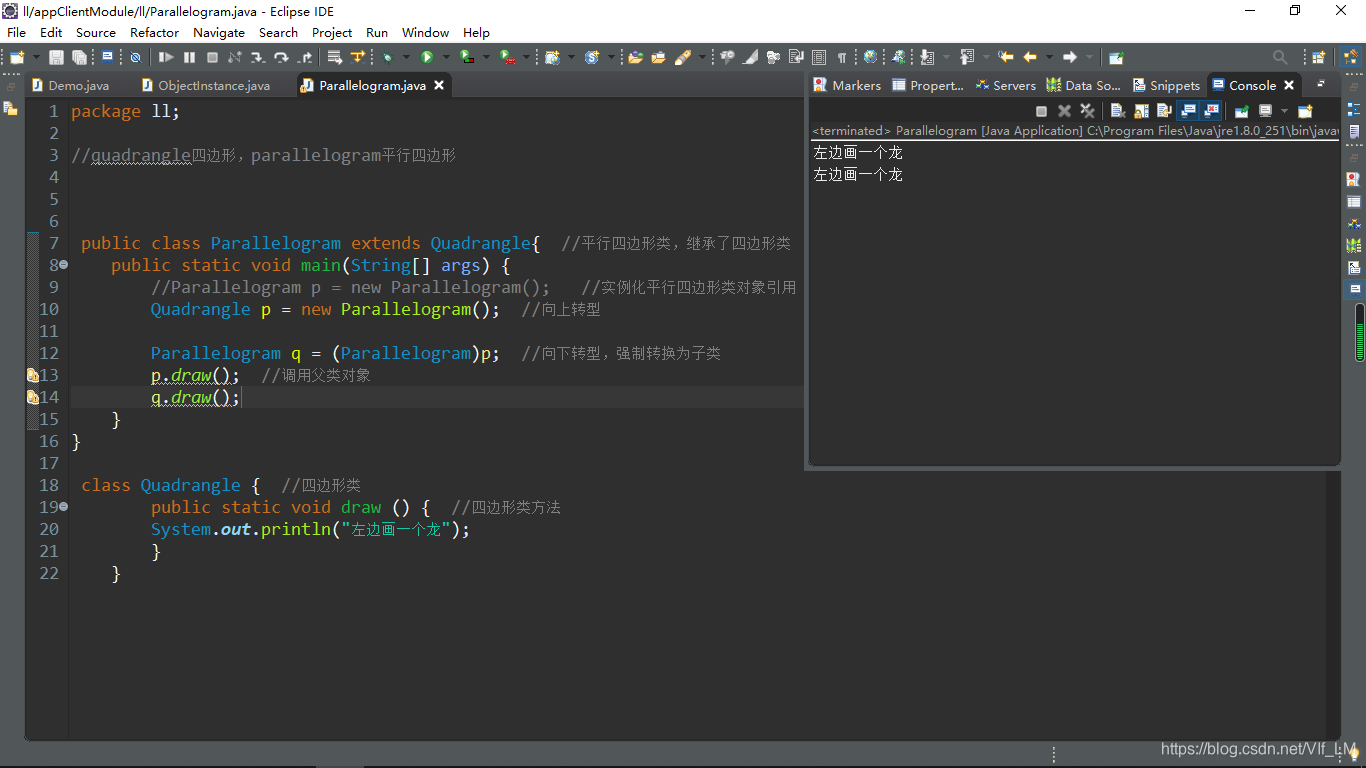Viewport: 1366px width, 768px height.
Task: Expand the Debug dropdown arrow
Action: [x=406, y=57]
